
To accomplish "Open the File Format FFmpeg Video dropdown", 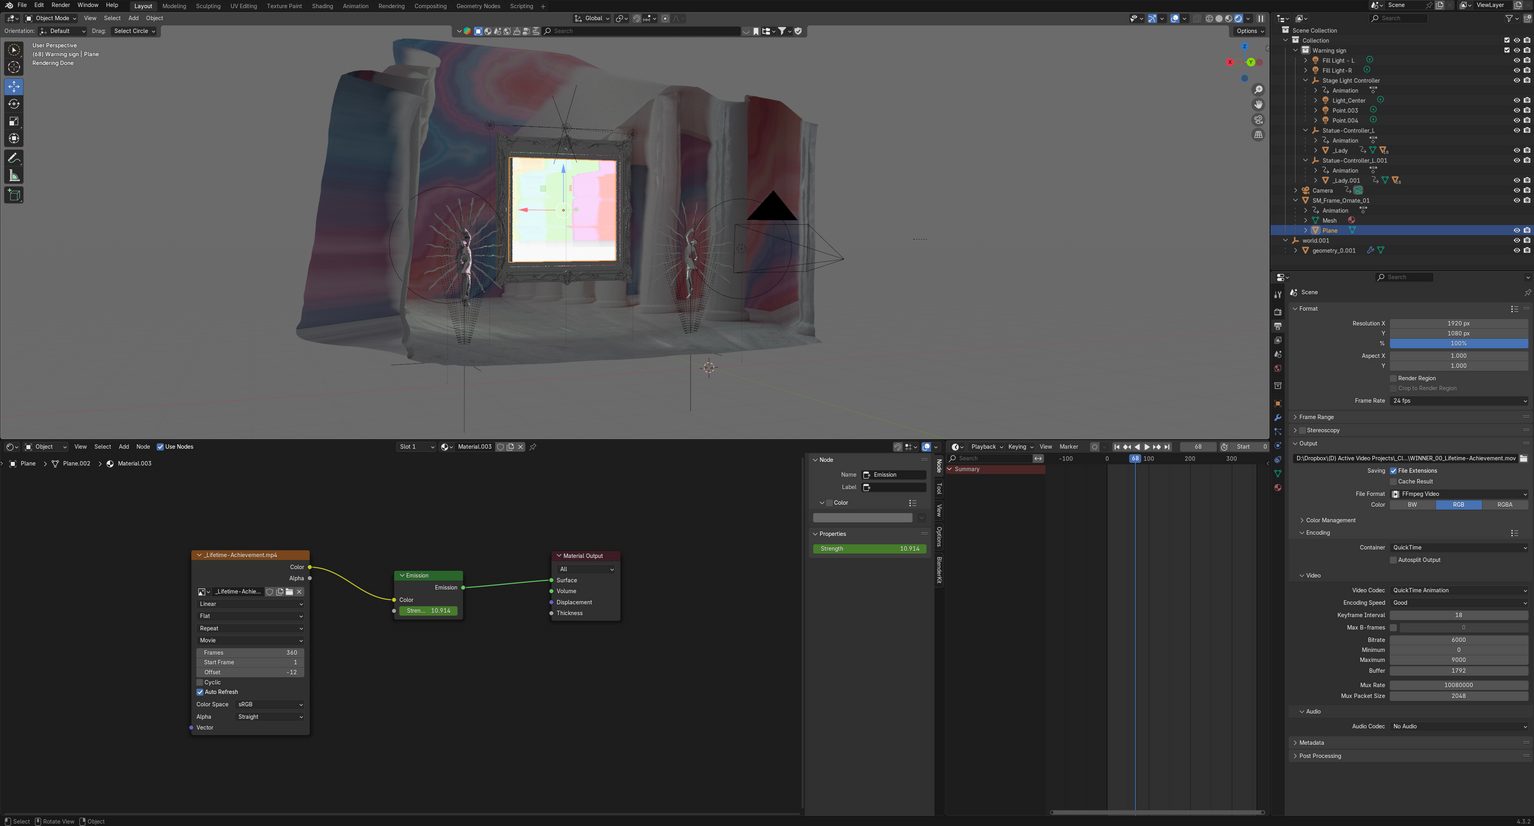I will tap(1459, 494).
